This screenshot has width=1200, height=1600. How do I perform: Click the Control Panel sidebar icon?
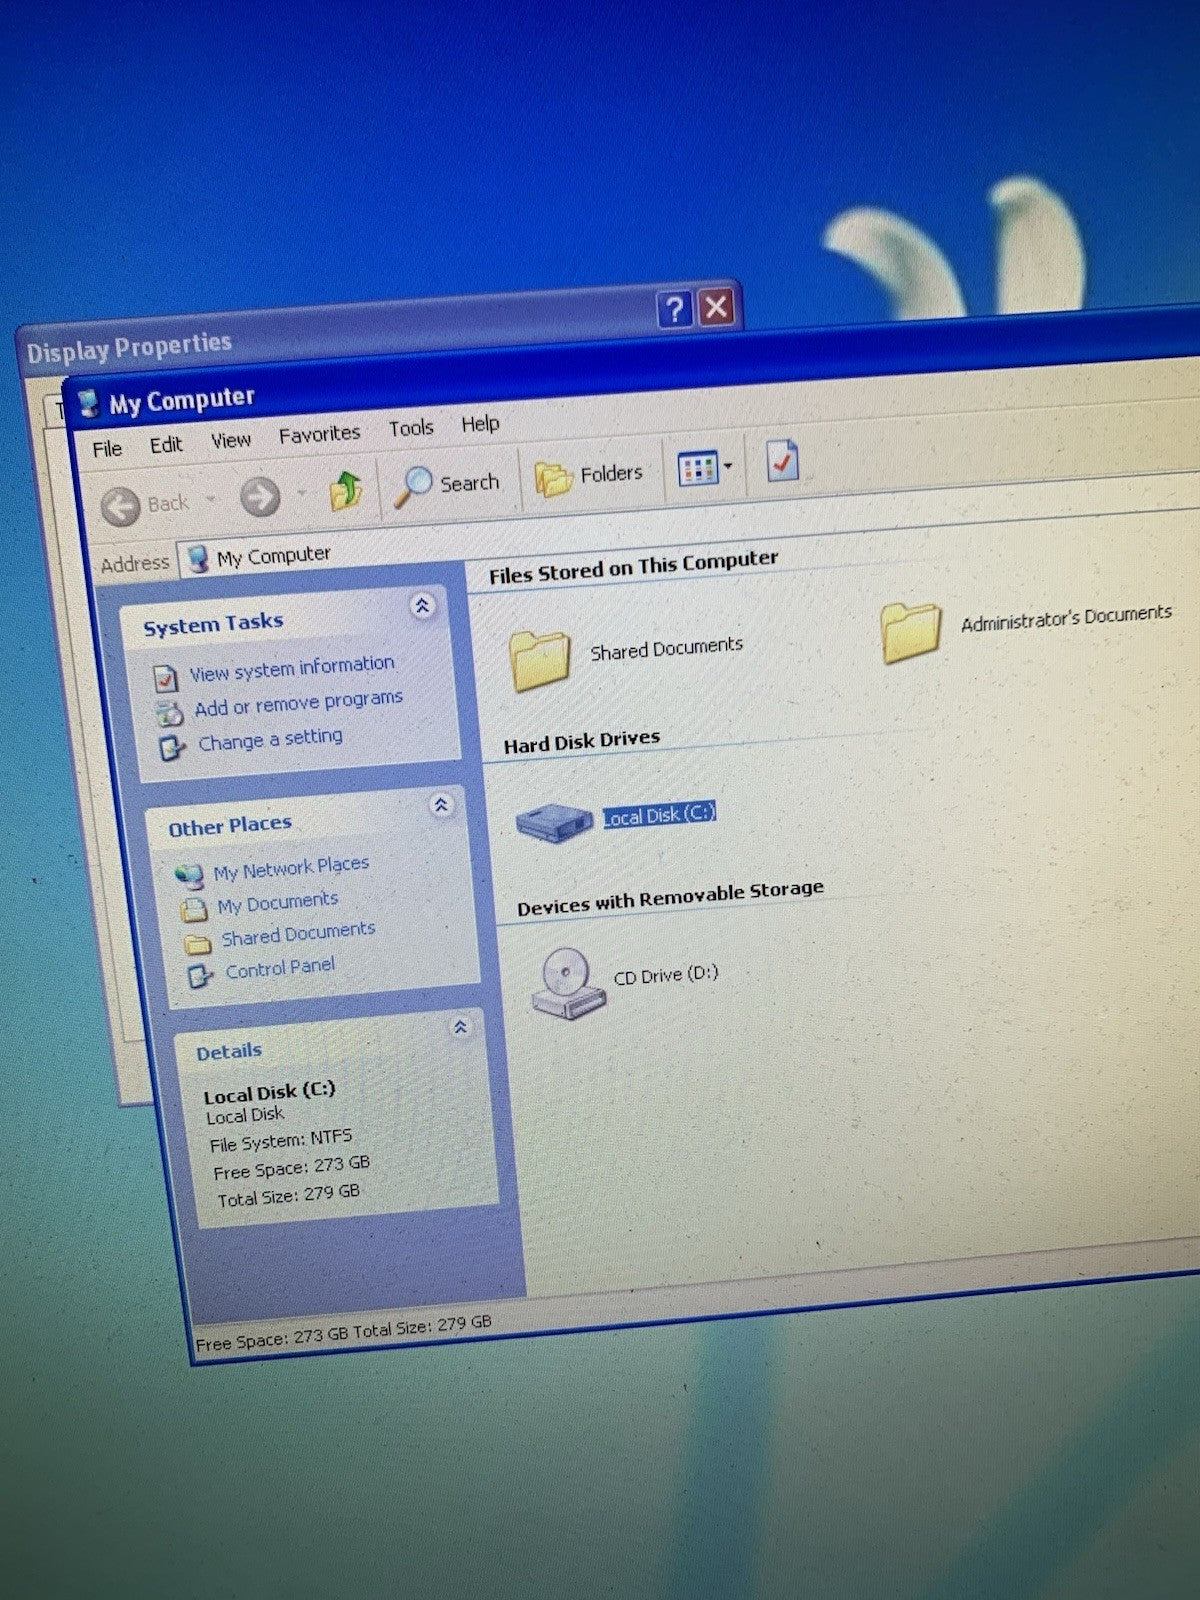pos(201,975)
